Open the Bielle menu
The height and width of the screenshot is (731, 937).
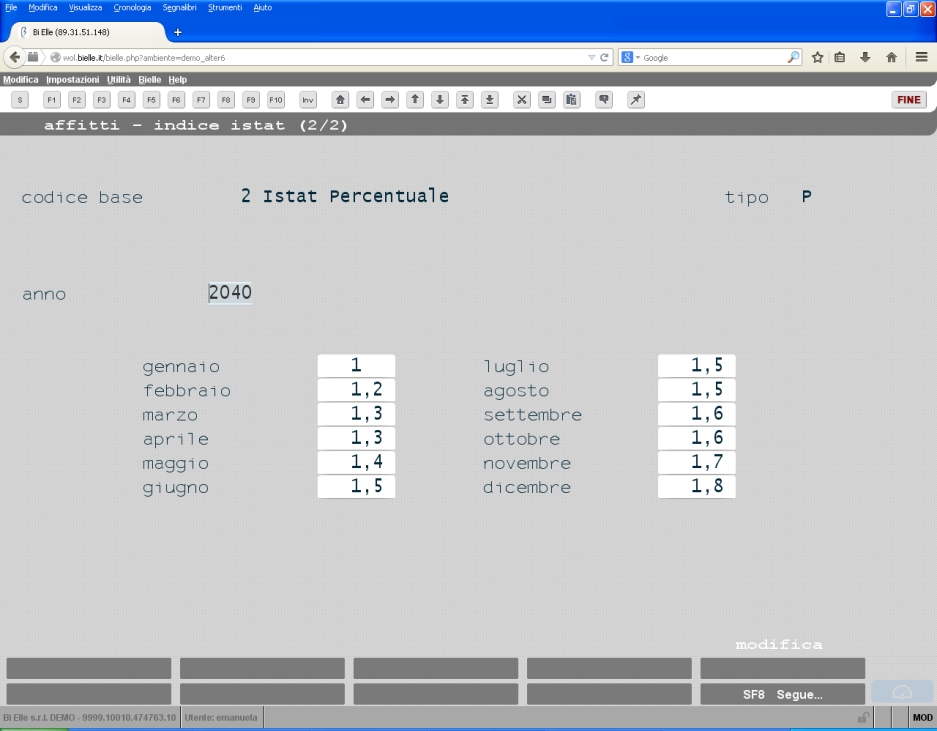149,79
